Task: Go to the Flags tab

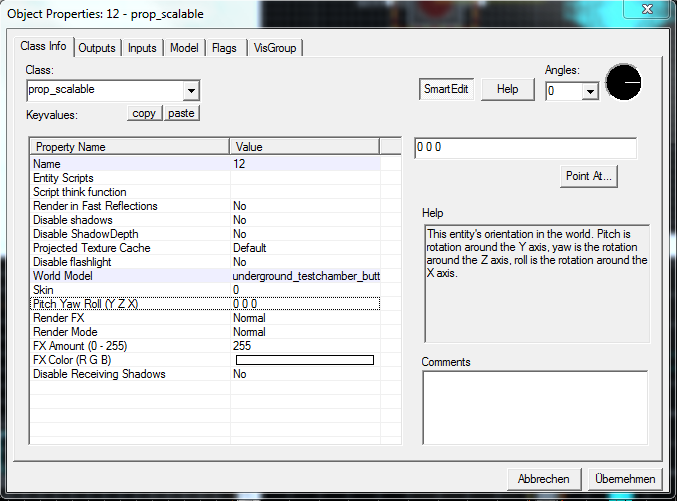Action: [224, 48]
